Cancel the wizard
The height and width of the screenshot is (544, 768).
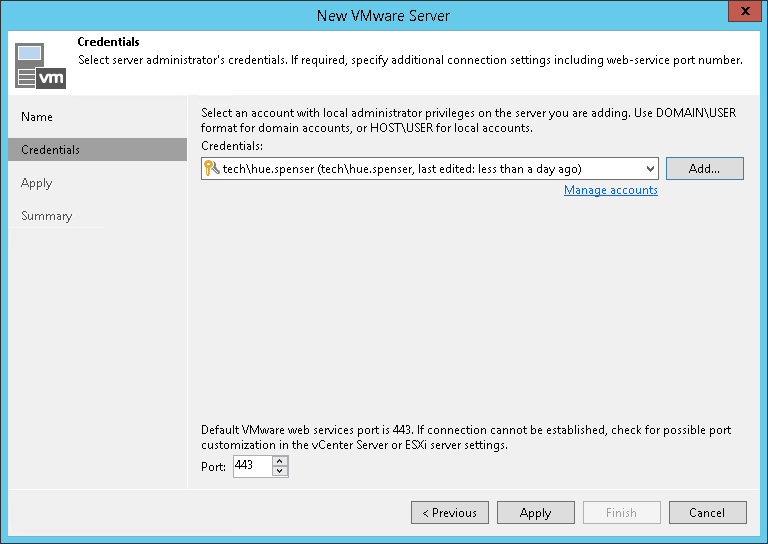pyautogui.click(x=707, y=513)
